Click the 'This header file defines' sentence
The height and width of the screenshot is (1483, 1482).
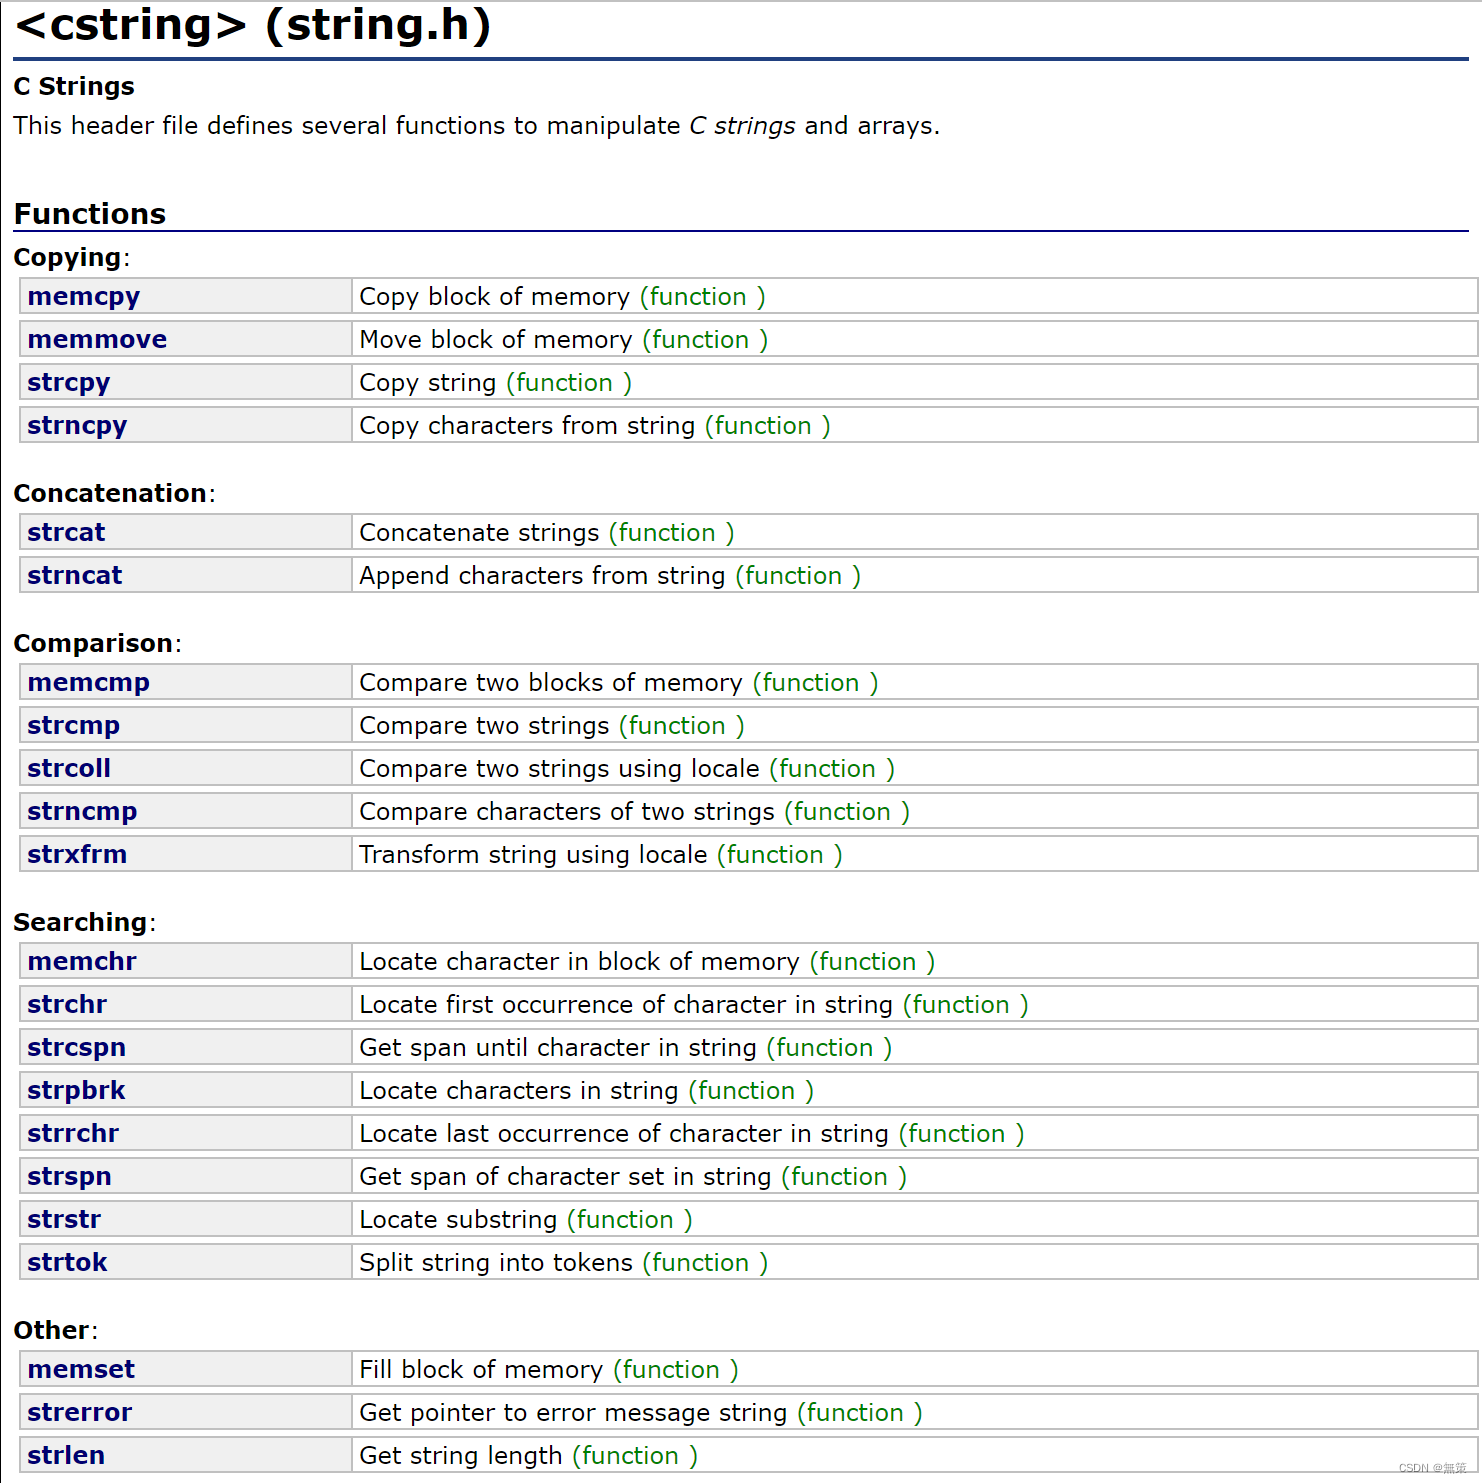pyautogui.click(x=477, y=126)
